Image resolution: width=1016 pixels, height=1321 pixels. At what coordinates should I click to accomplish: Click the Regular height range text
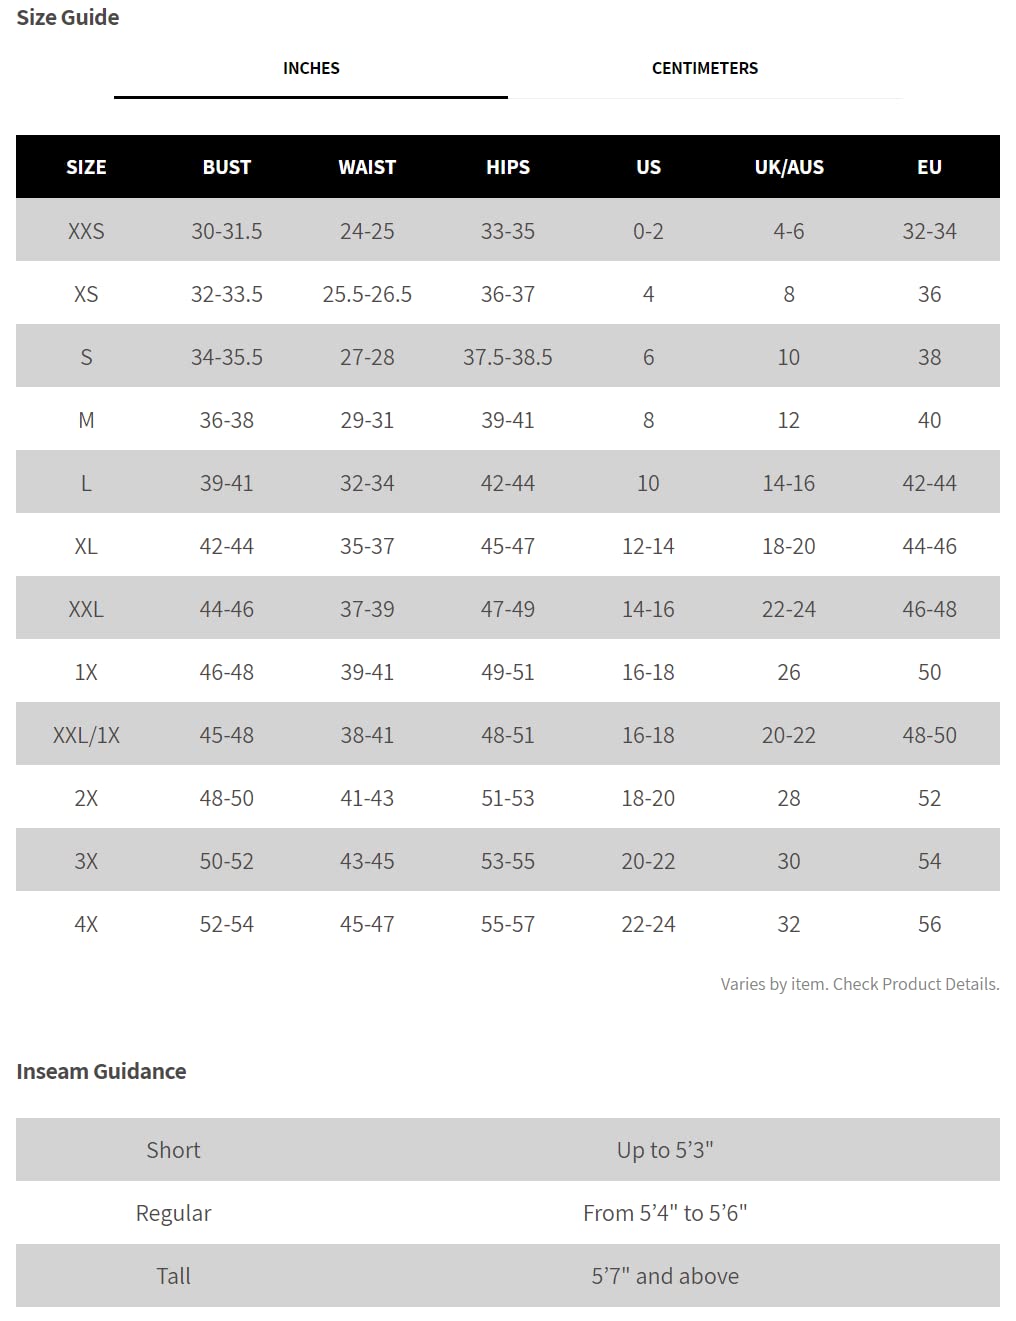pyautogui.click(x=665, y=1213)
